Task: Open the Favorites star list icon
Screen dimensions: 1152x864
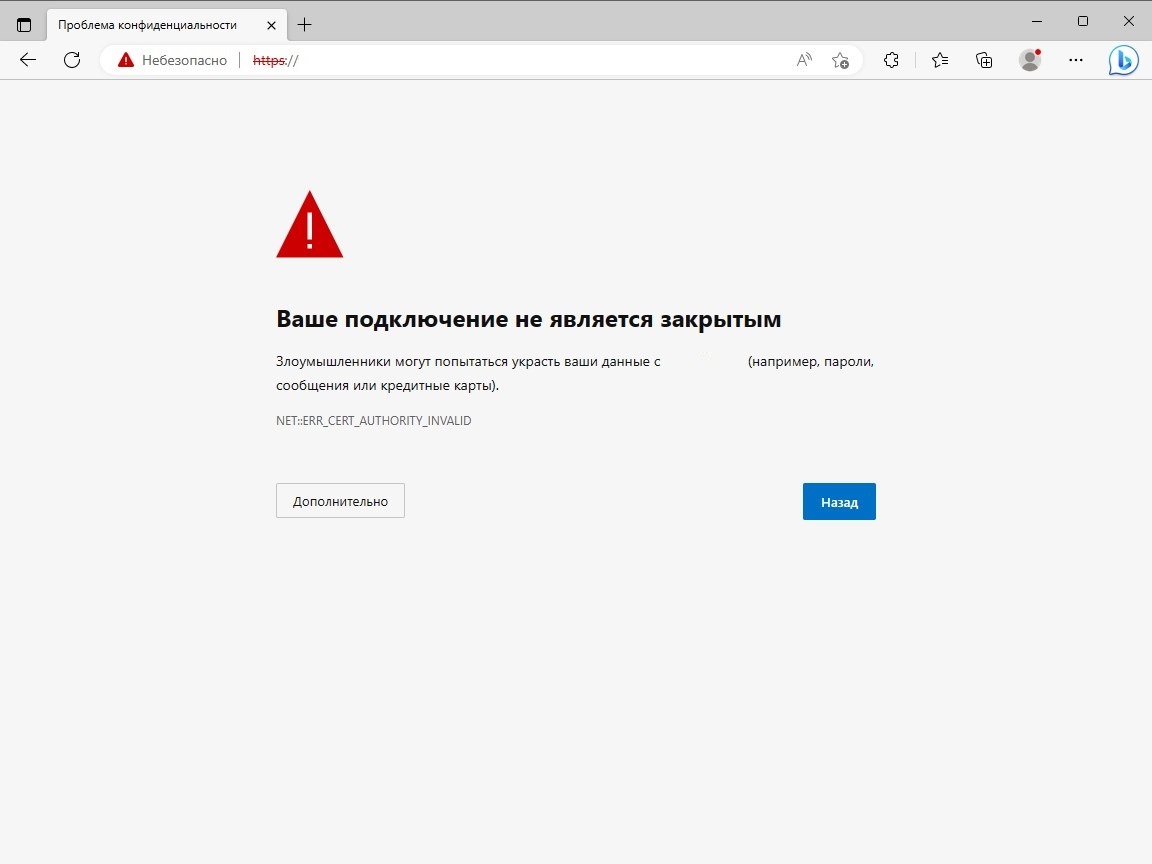Action: point(940,60)
